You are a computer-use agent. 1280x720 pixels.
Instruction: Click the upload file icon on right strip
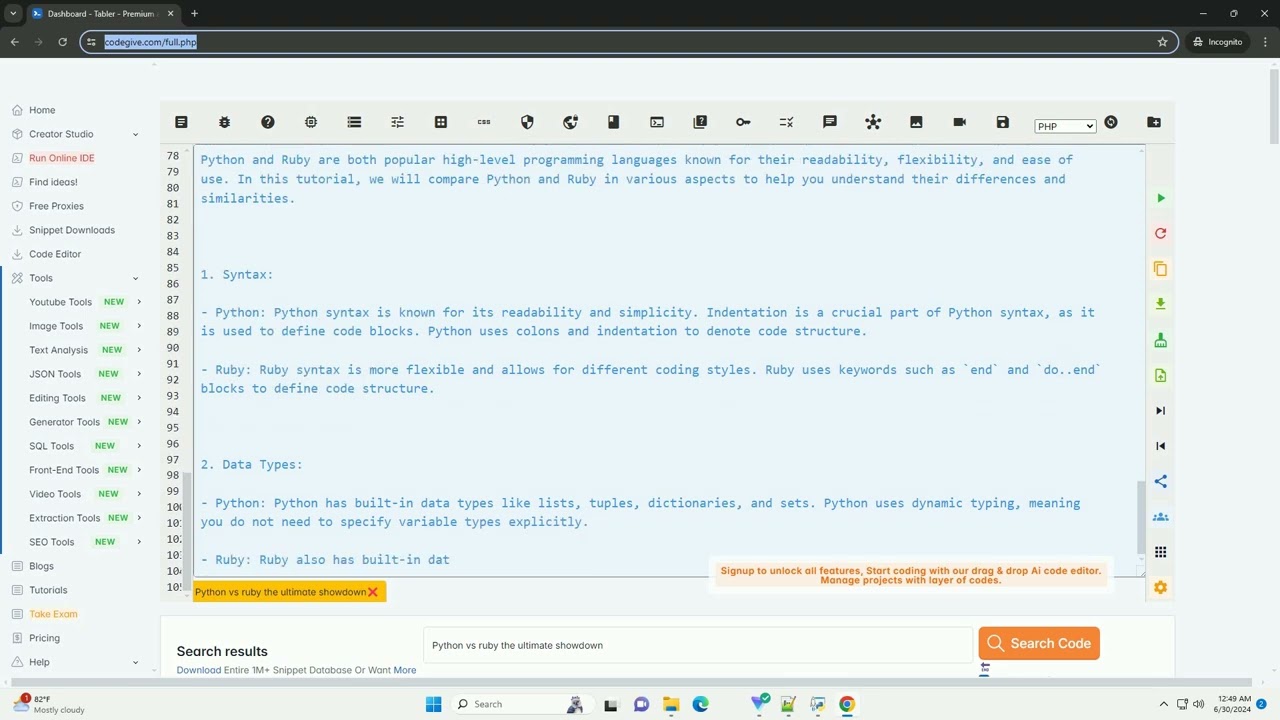1161,375
